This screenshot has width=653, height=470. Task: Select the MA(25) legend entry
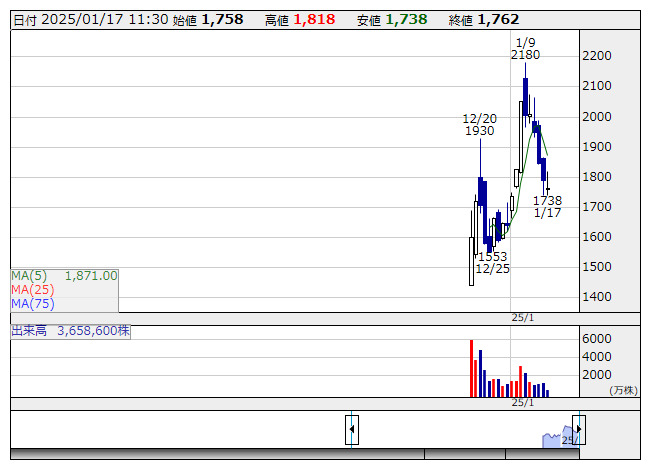pos(33,290)
